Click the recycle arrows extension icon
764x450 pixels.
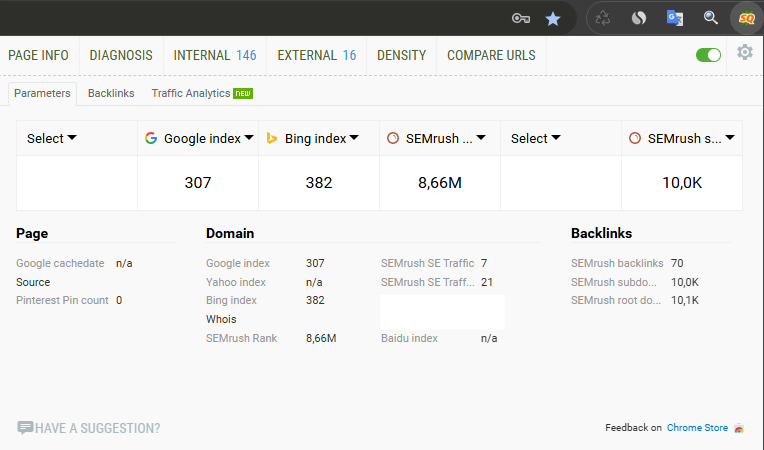click(603, 18)
